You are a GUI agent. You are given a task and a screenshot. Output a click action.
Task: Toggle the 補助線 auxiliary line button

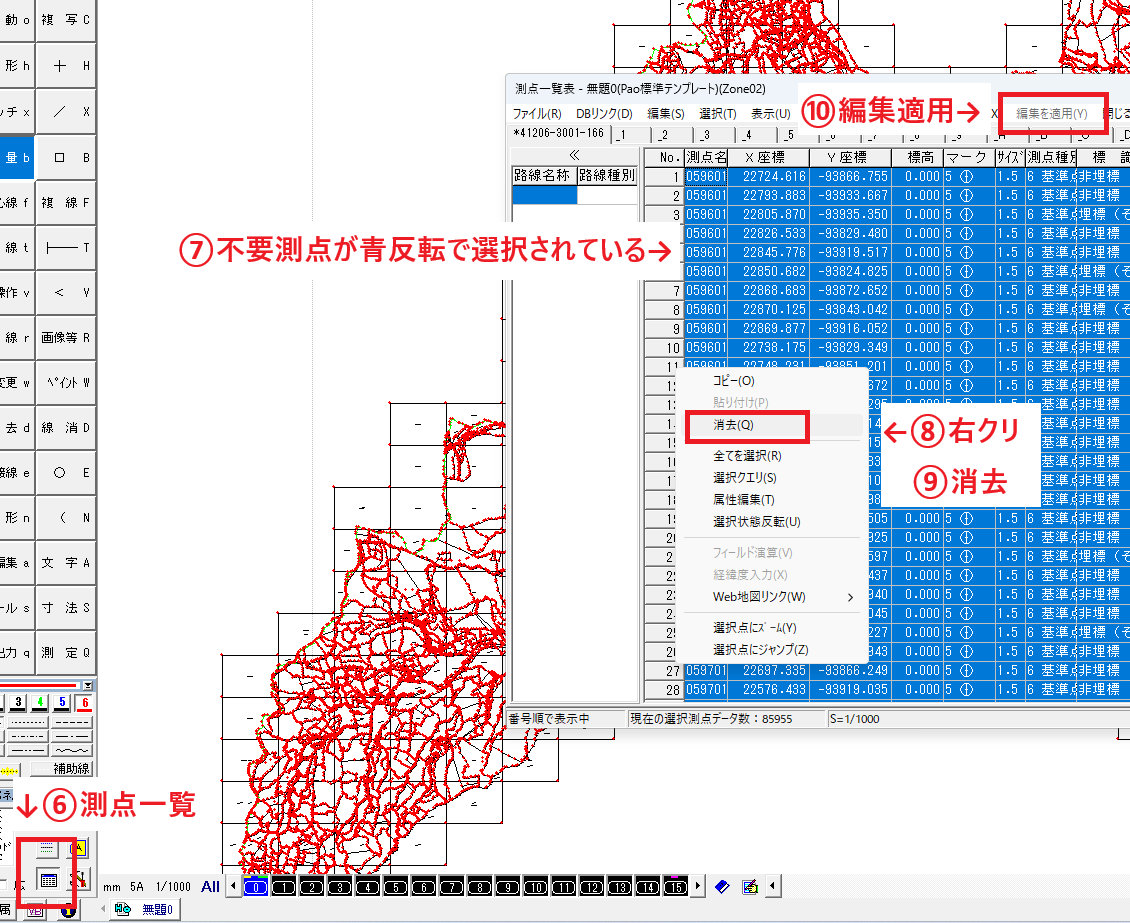tap(63, 769)
